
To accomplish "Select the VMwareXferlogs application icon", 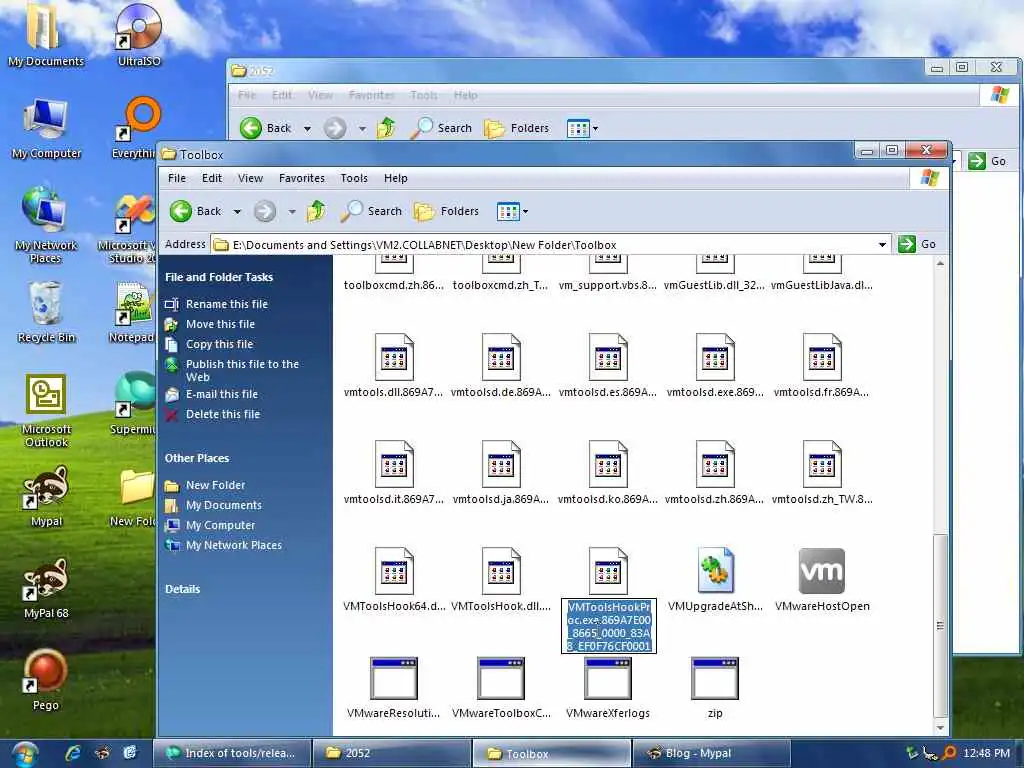I will [x=608, y=679].
